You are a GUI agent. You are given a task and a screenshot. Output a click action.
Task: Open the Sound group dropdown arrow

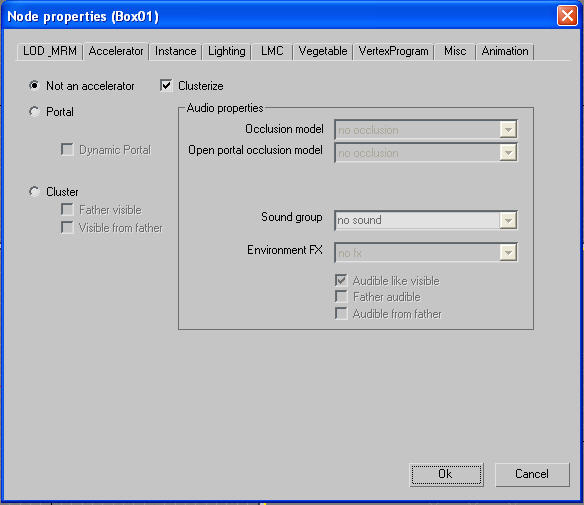pyautogui.click(x=508, y=220)
